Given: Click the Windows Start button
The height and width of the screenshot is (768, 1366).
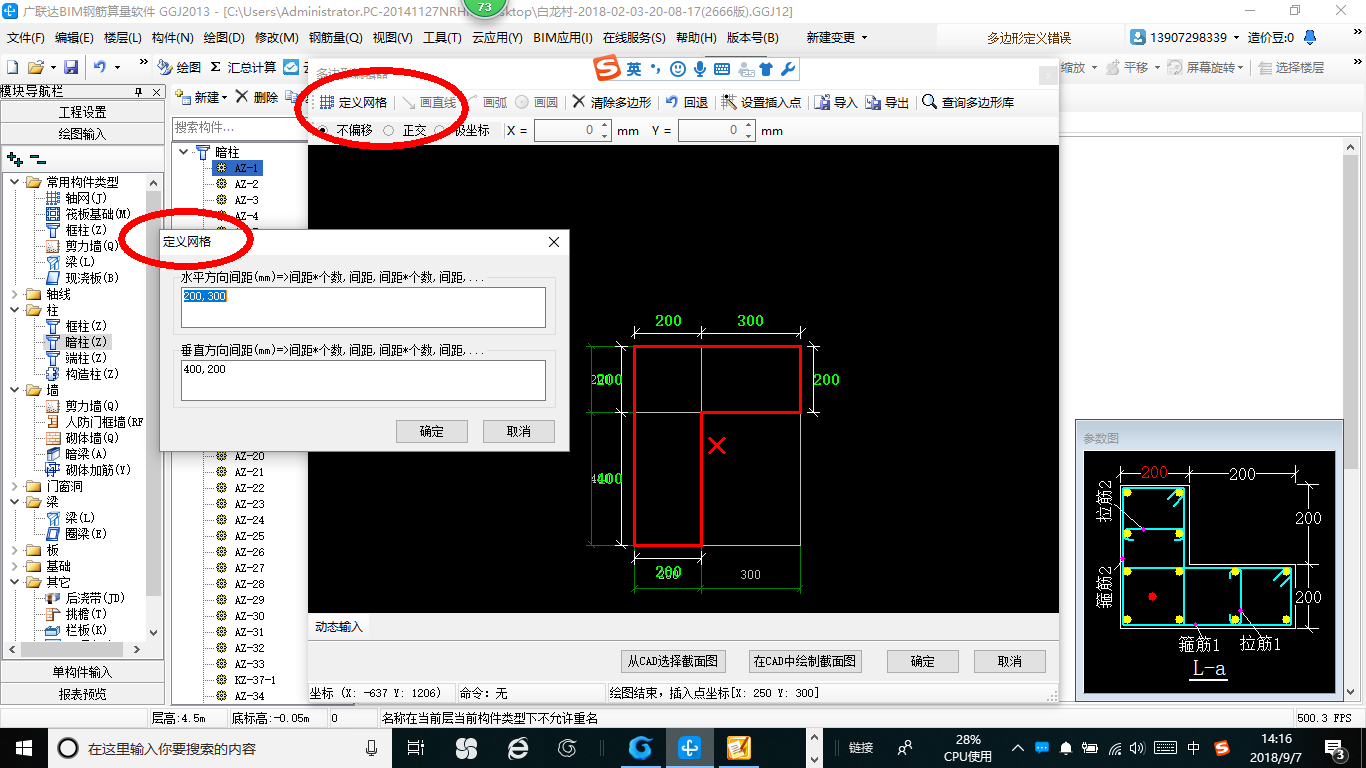Looking at the screenshot, I should 23,747.
